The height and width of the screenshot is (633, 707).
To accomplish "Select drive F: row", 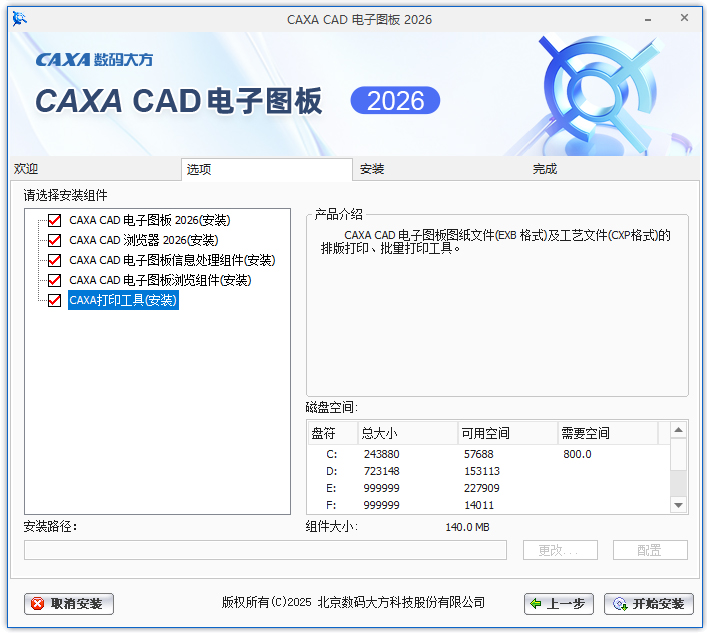I will (489, 505).
